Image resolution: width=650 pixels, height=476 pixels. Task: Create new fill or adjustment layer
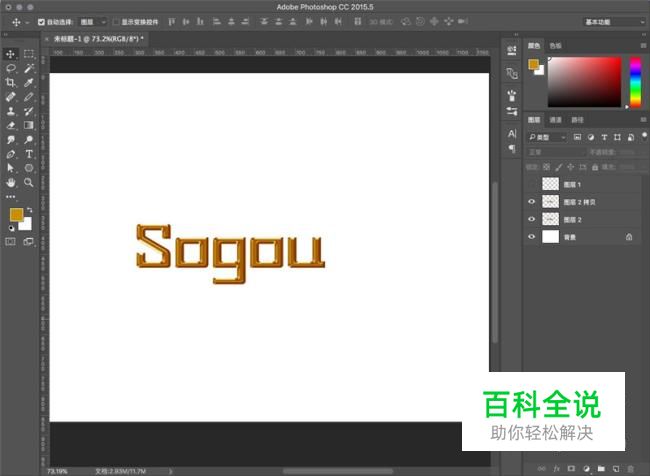[x=586, y=469]
